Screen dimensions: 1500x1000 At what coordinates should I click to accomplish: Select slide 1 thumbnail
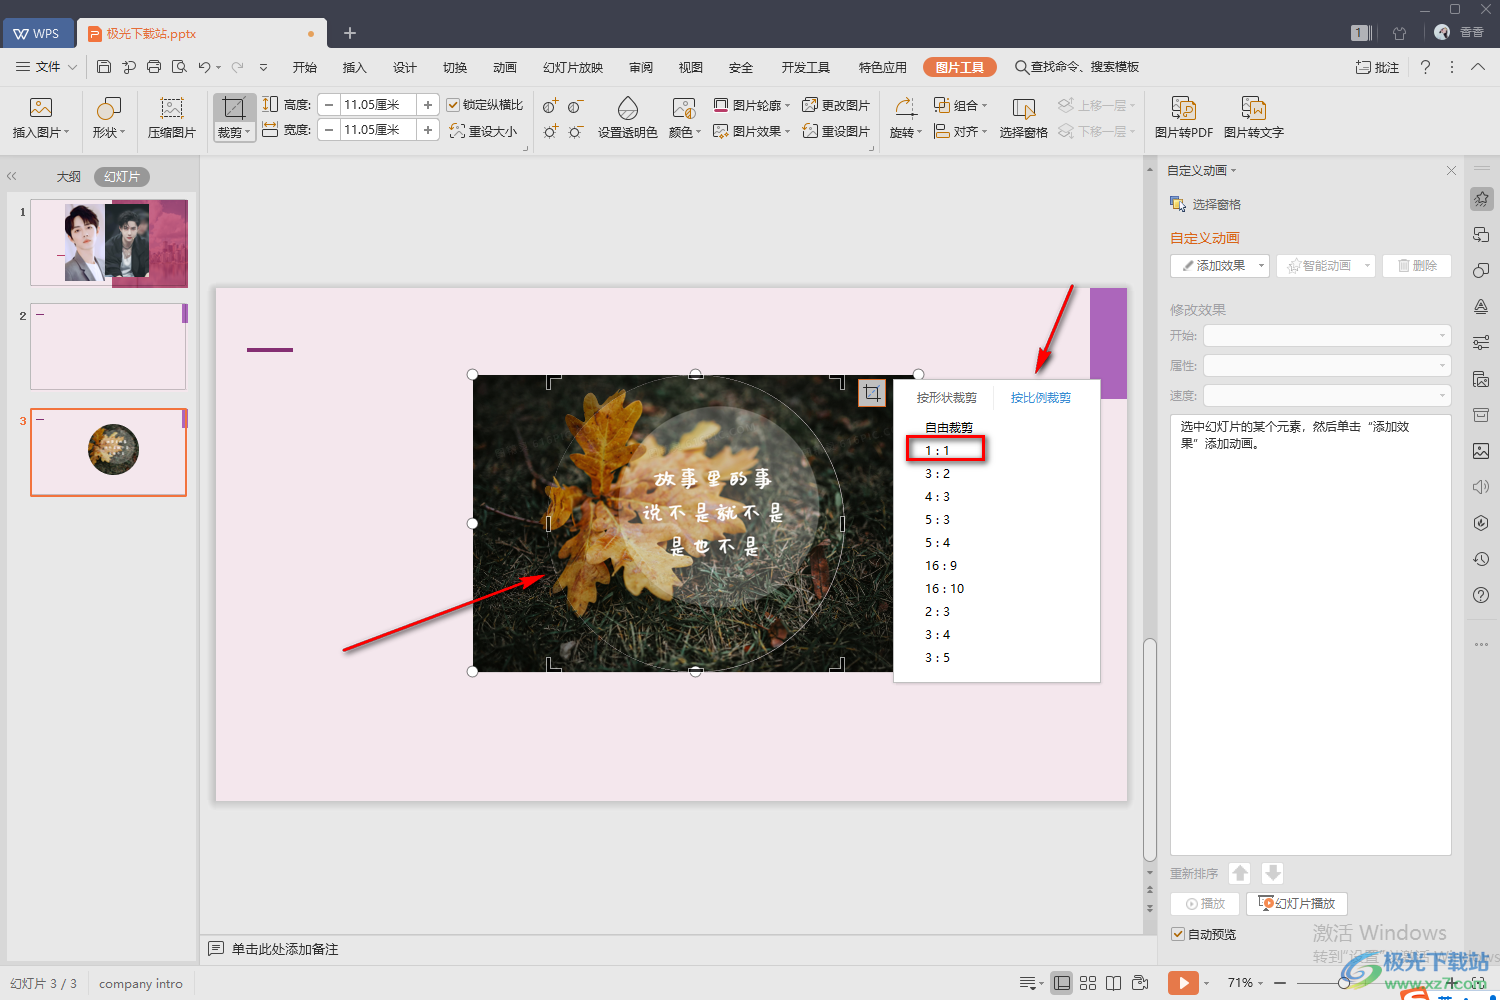(x=108, y=243)
